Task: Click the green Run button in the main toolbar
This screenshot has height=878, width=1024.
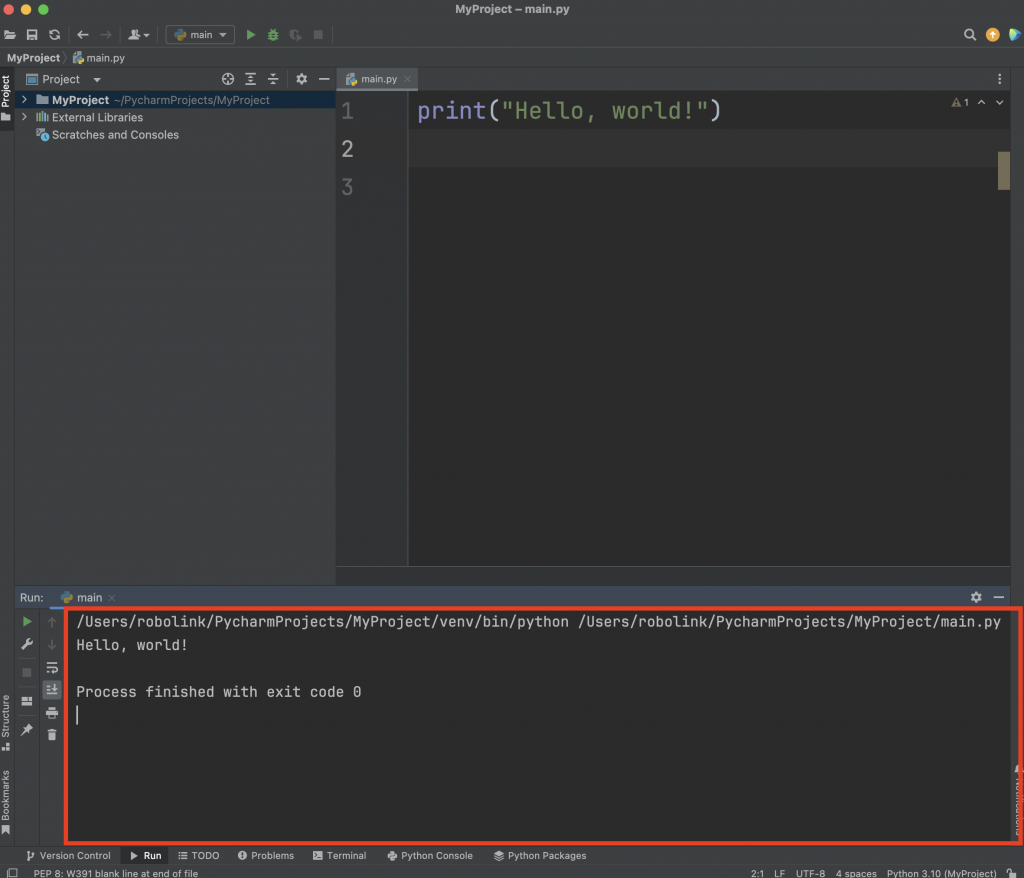Action: [x=251, y=35]
